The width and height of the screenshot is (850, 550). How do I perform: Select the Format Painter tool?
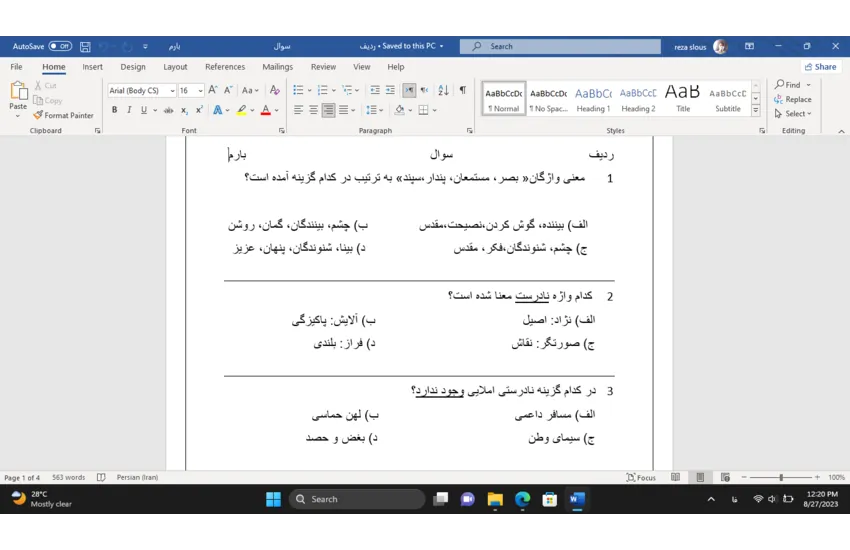point(63,115)
